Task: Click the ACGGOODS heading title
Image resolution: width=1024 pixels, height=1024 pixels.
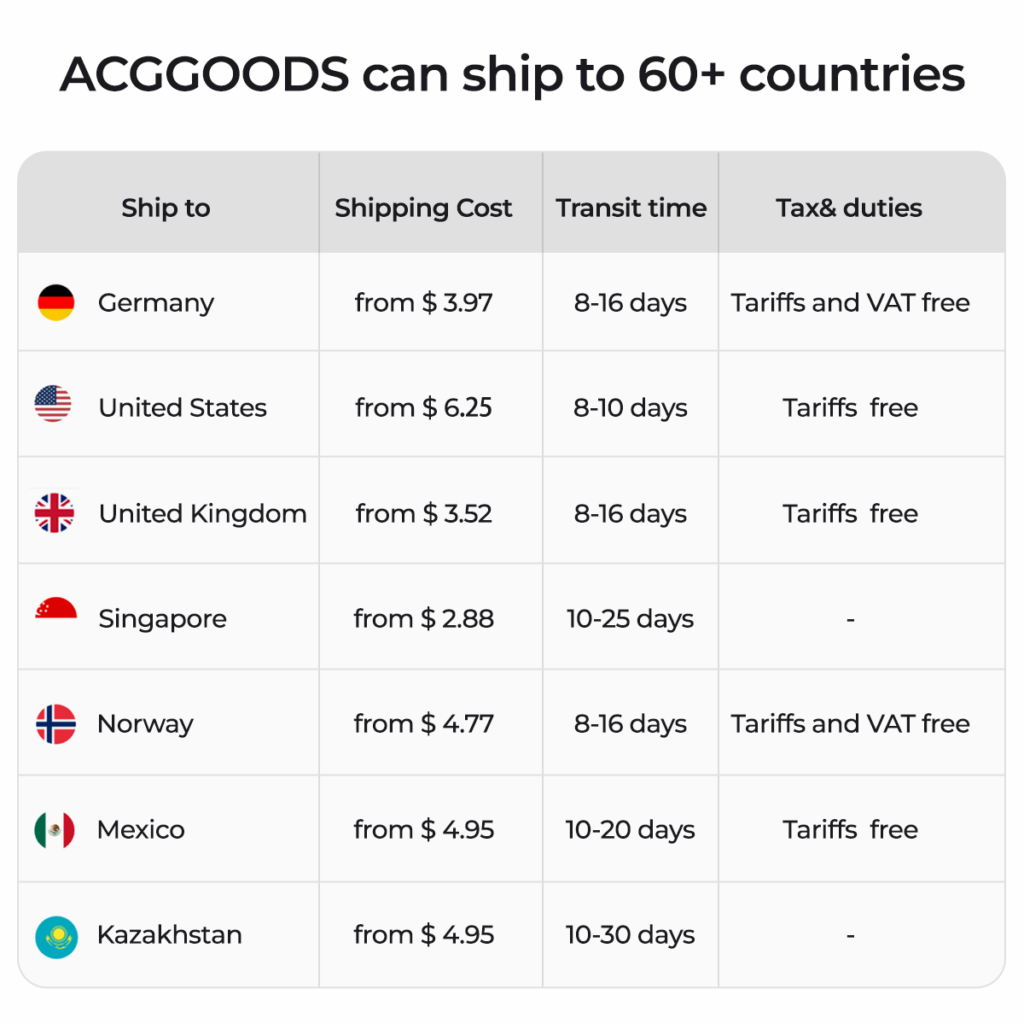Action: [512, 75]
